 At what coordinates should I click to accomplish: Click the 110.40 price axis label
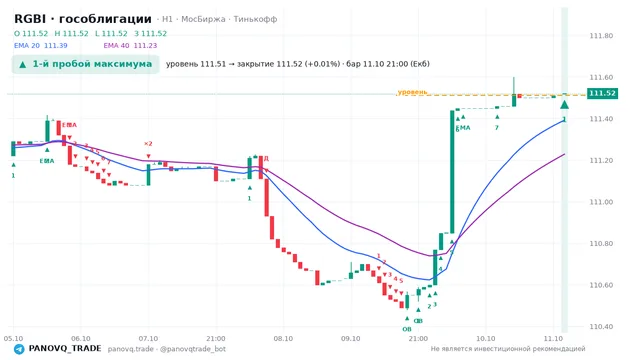[x=601, y=327]
